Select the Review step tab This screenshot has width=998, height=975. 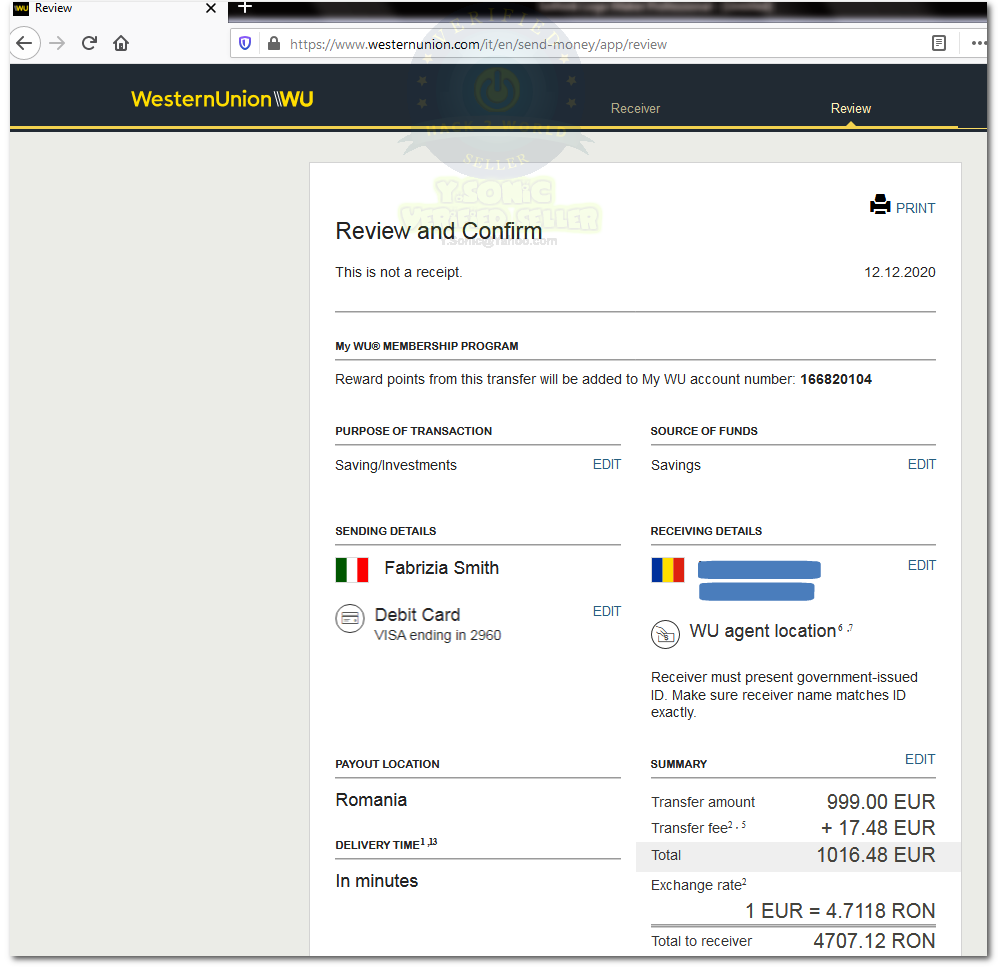(850, 108)
